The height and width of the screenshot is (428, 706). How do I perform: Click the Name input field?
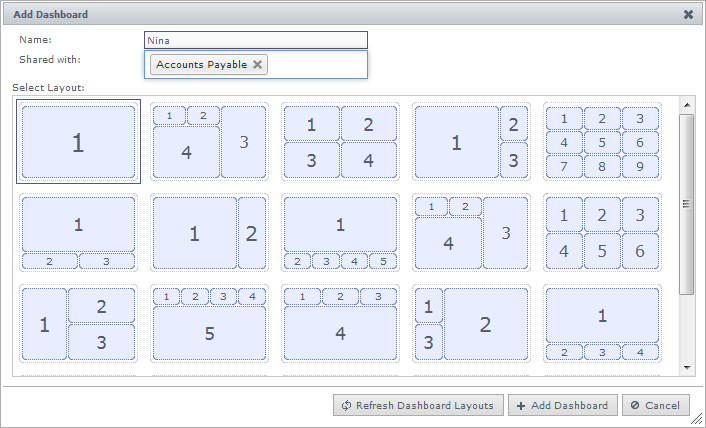point(256,40)
